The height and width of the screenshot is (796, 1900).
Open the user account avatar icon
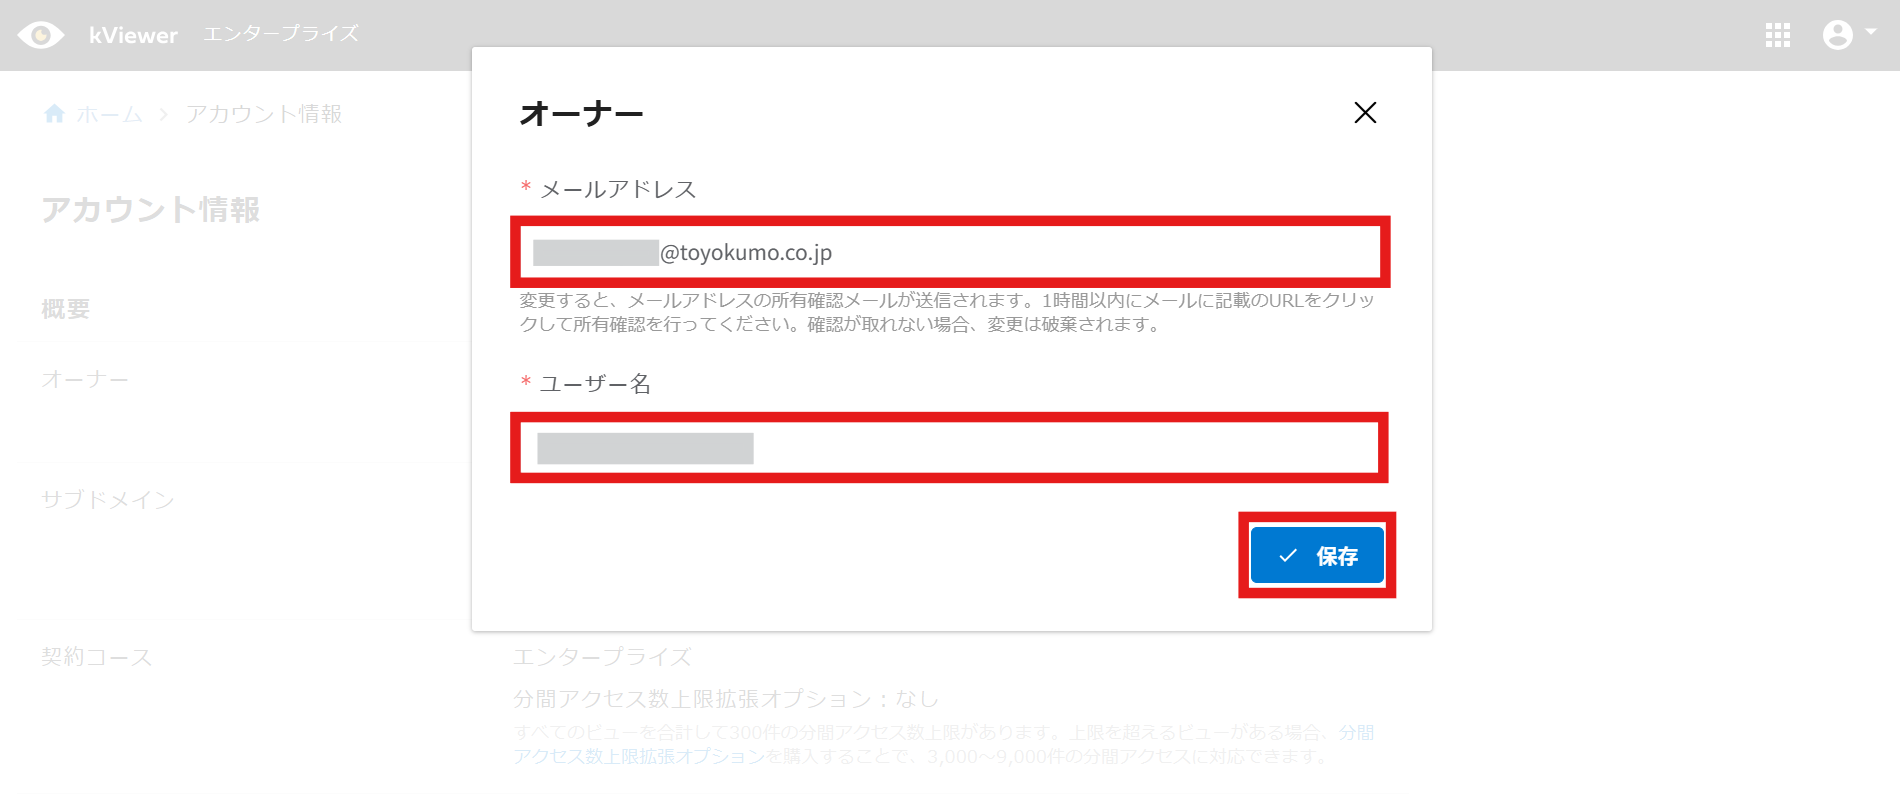tap(1838, 35)
